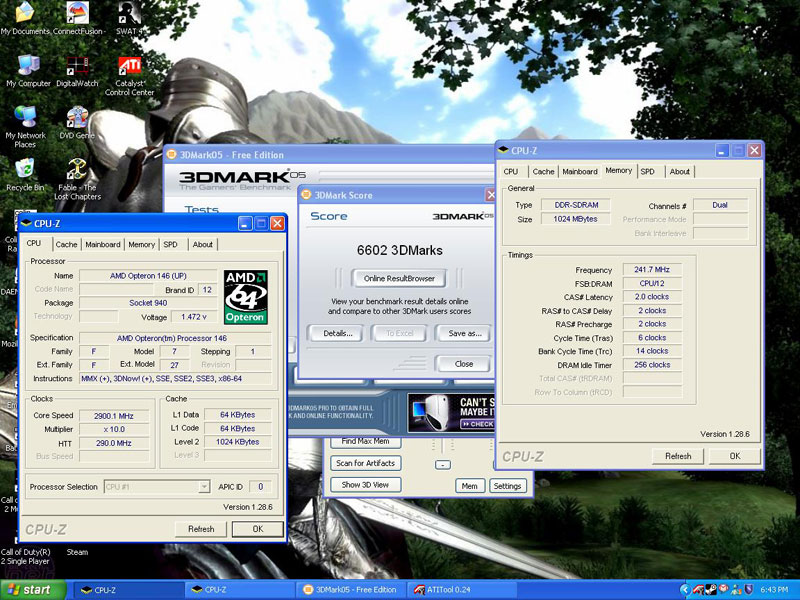This screenshot has width=800, height=600.
Task: Open the ATI icon in the system tray
Action: tap(698, 590)
